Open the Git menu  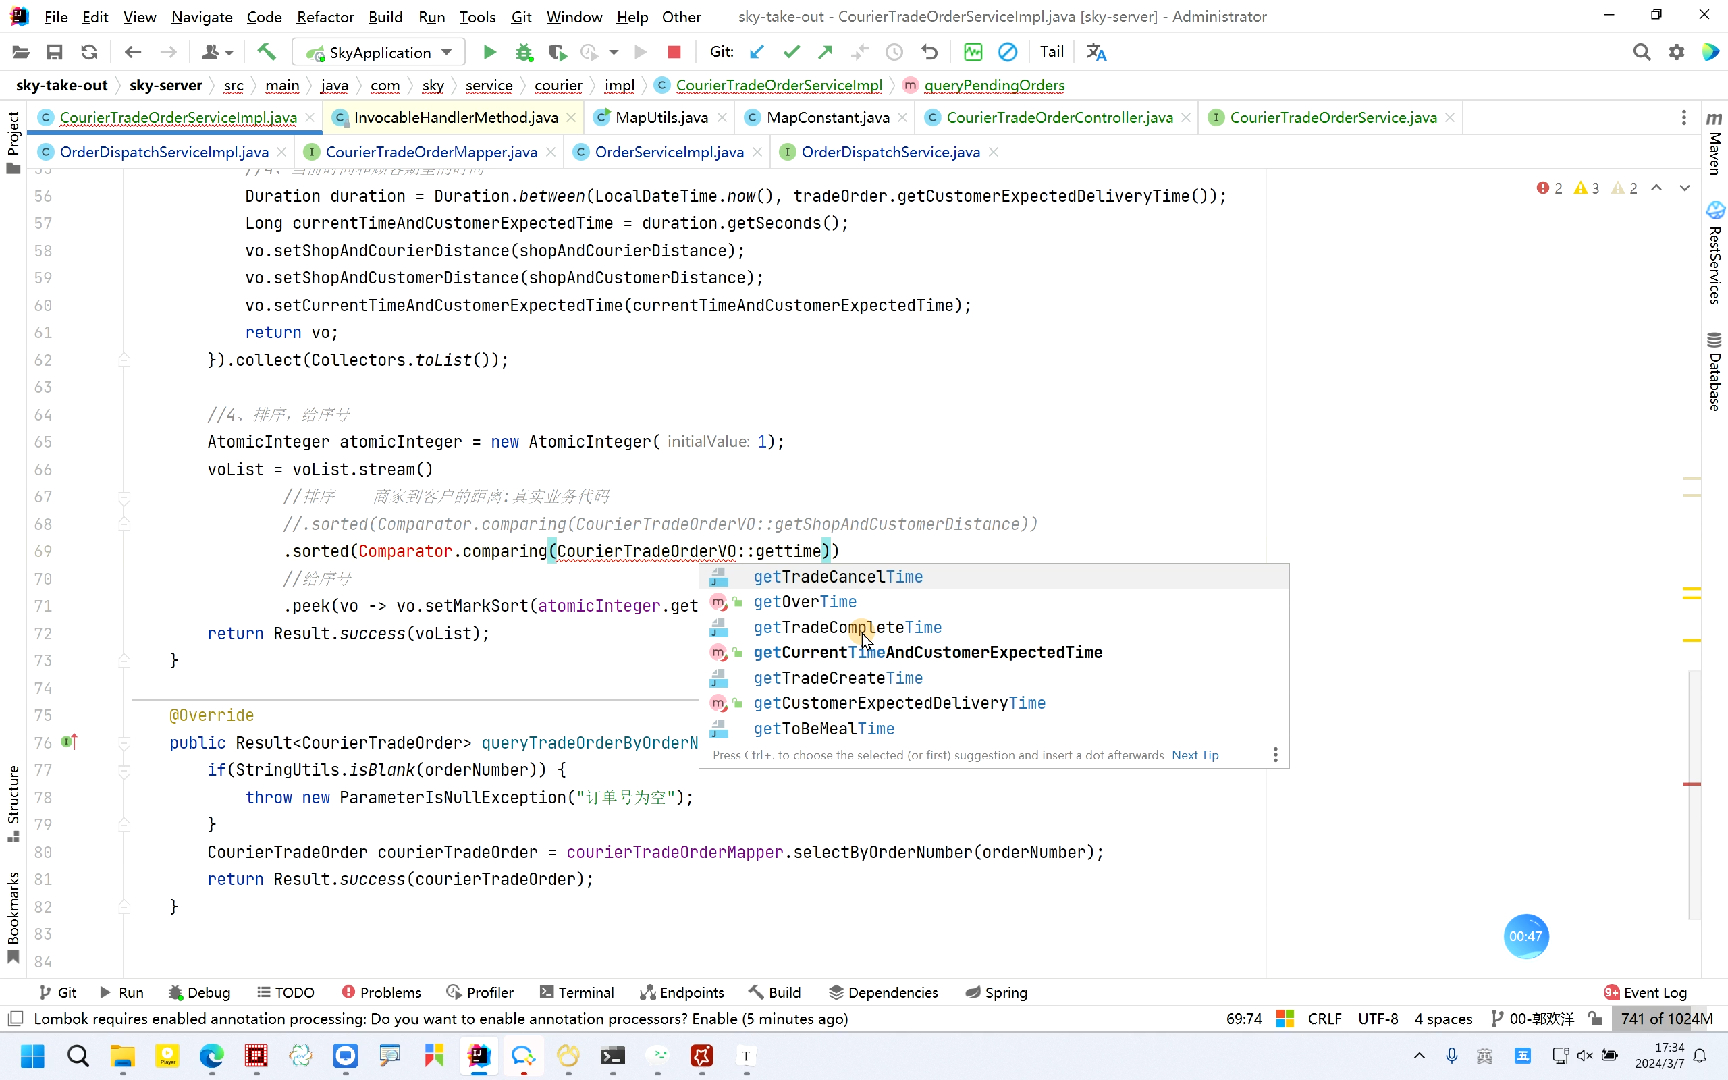tap(521, 17)
